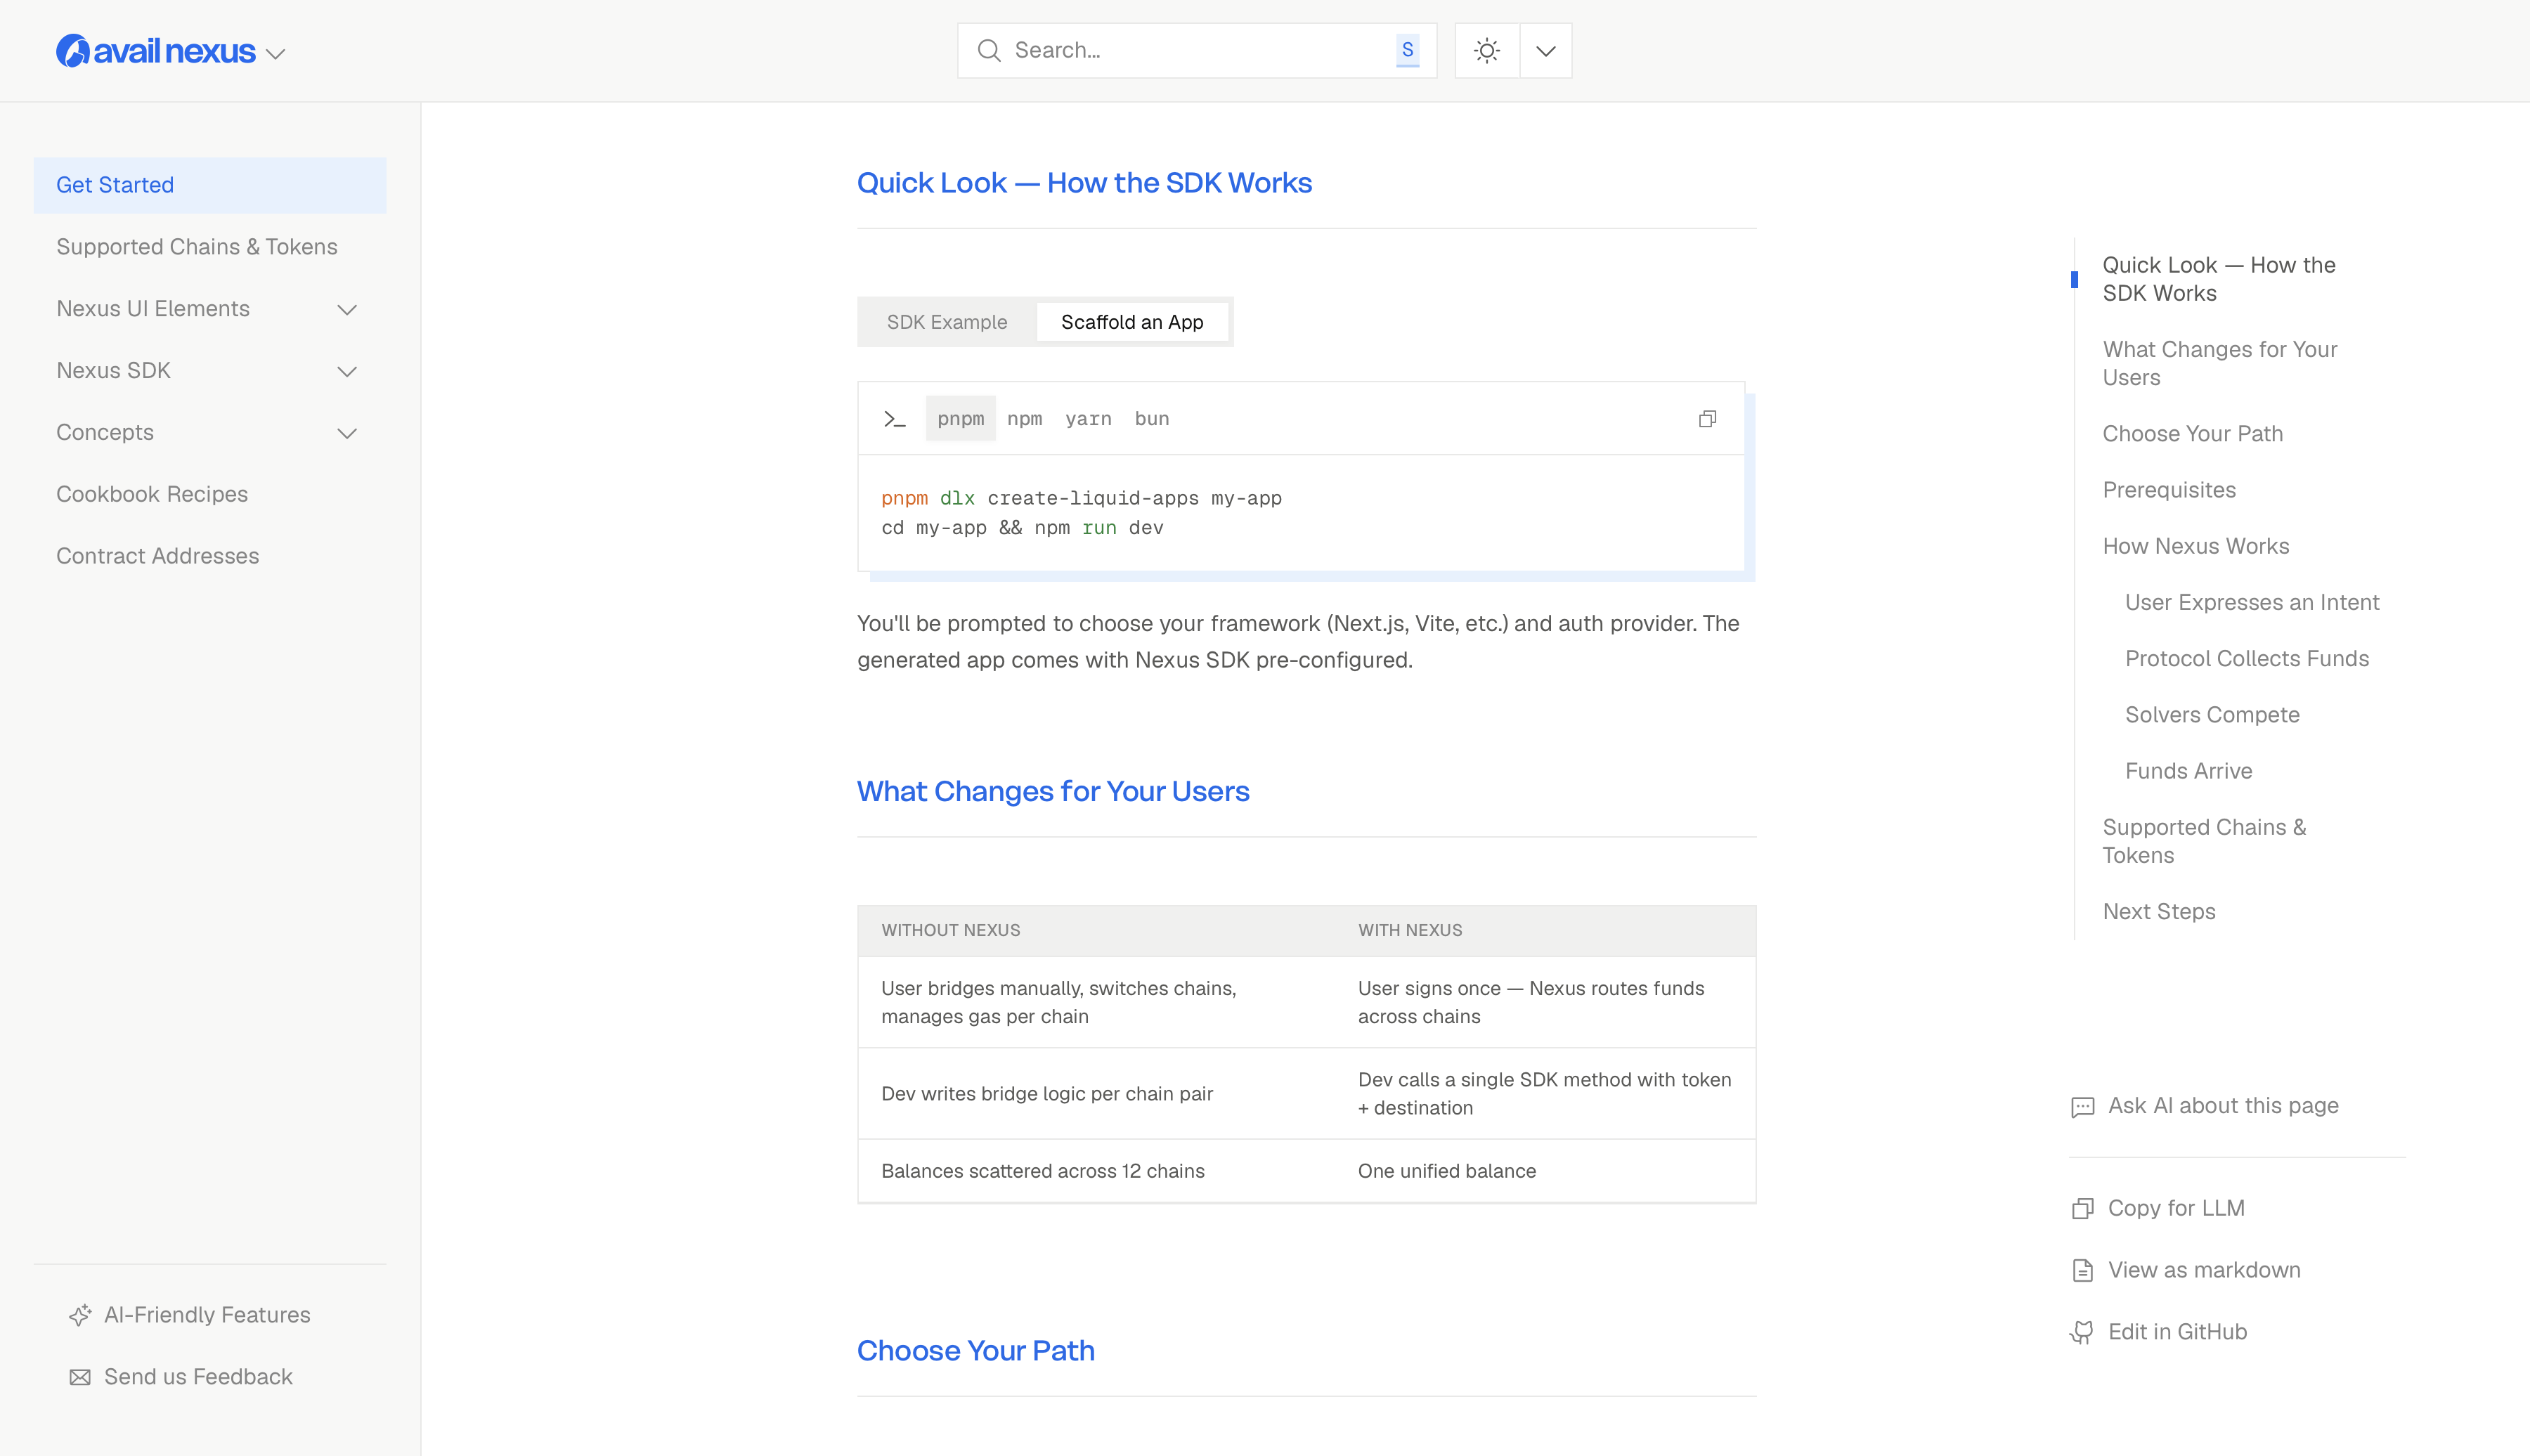The height and width of the screenshot is (1456, 2530).
Task: Click the Choose Your Path heading
Action: pos(976,1350)
